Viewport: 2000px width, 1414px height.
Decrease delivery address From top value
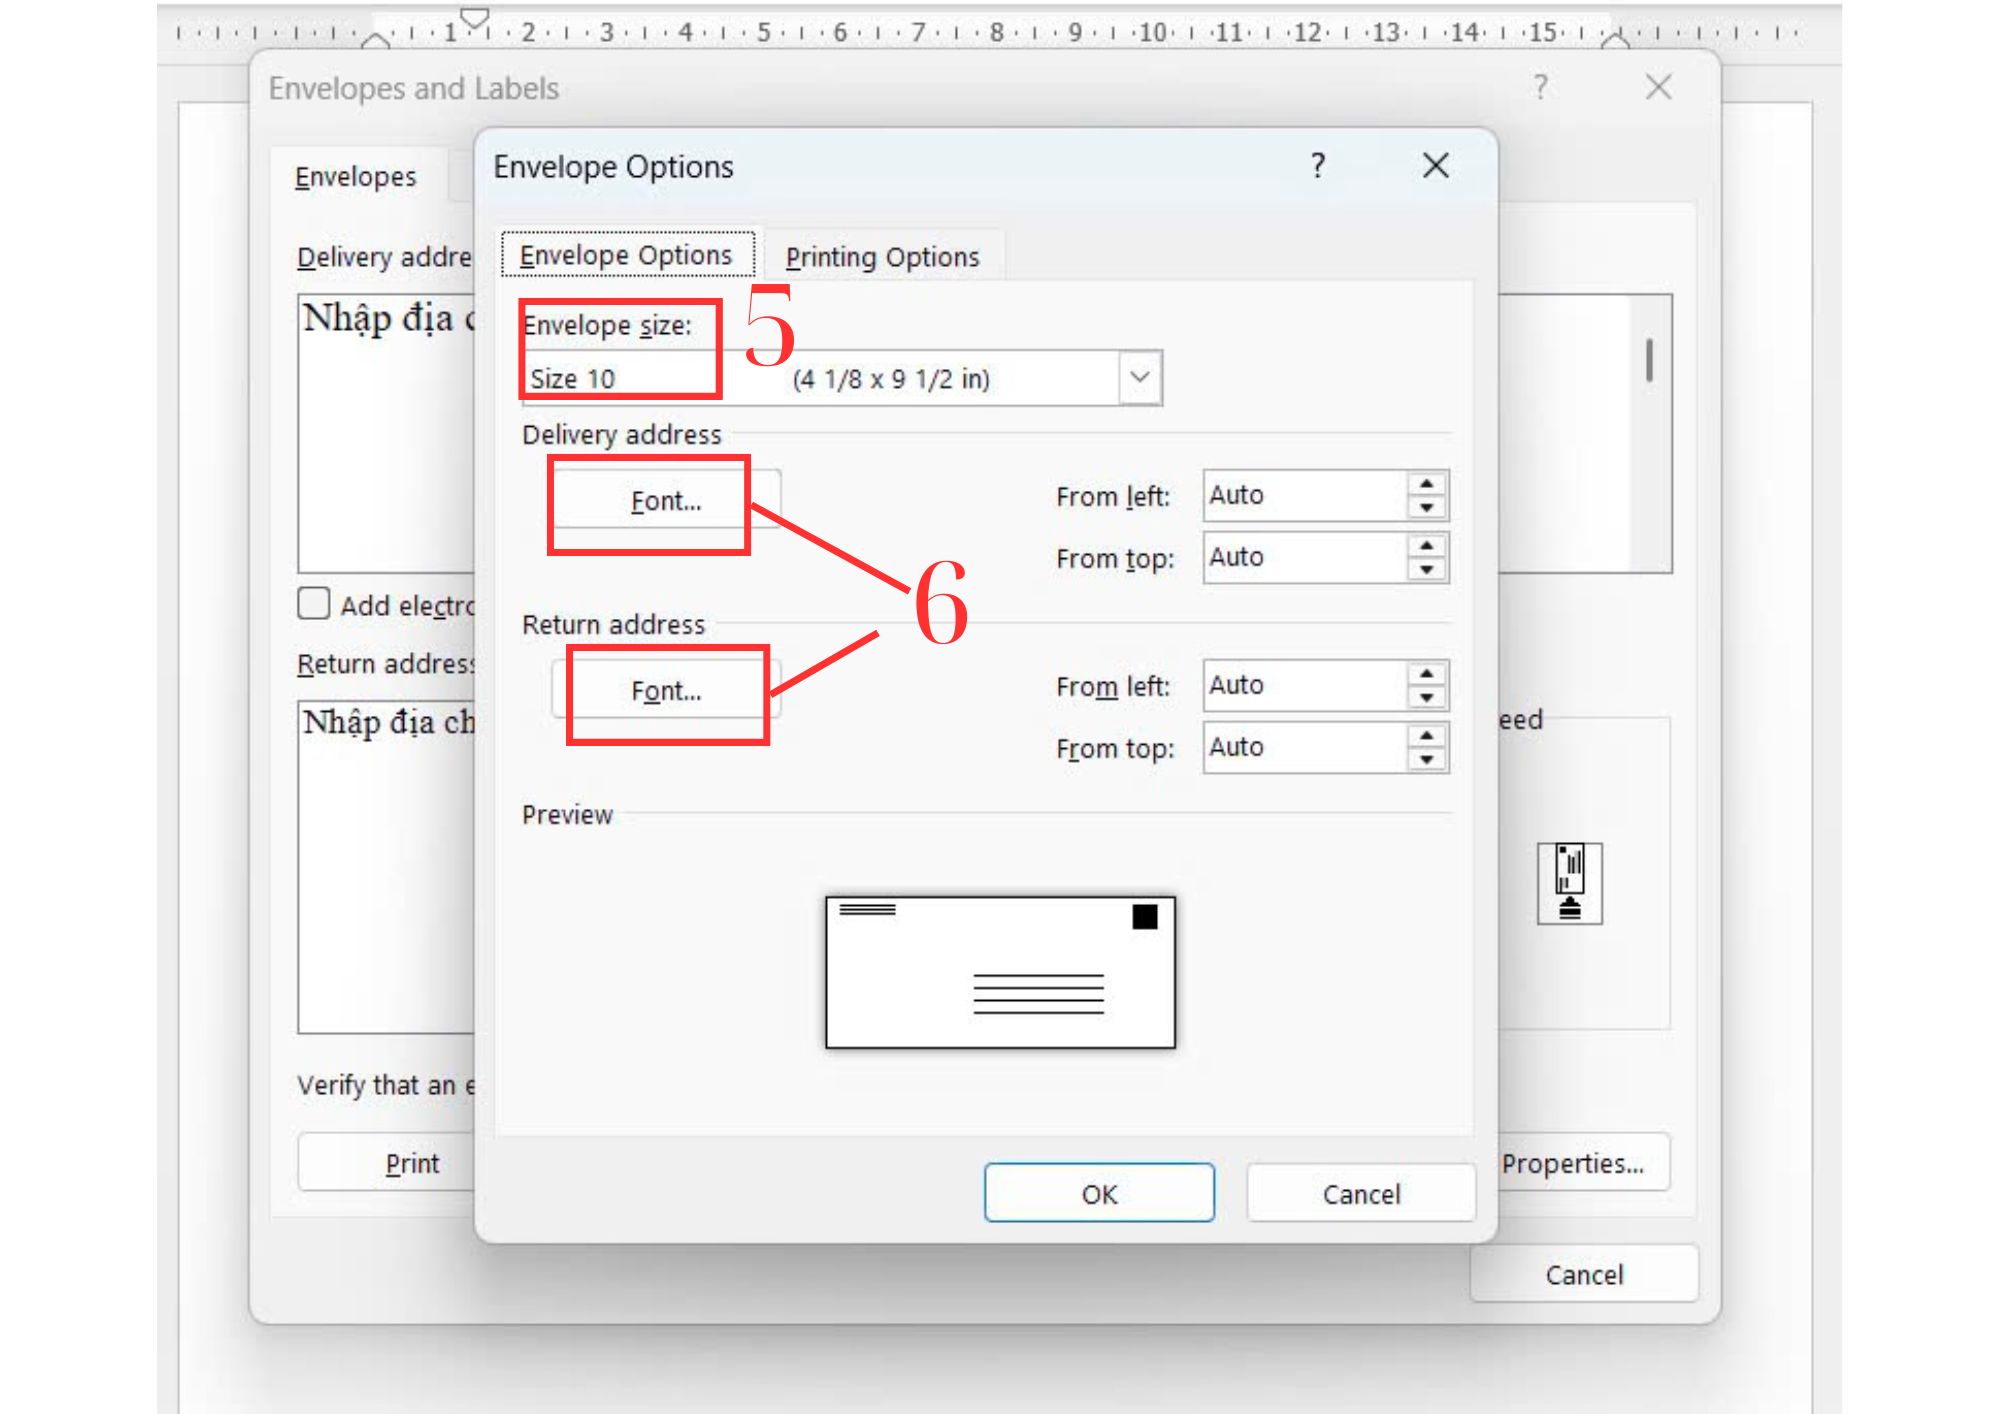coord(1427,570)
